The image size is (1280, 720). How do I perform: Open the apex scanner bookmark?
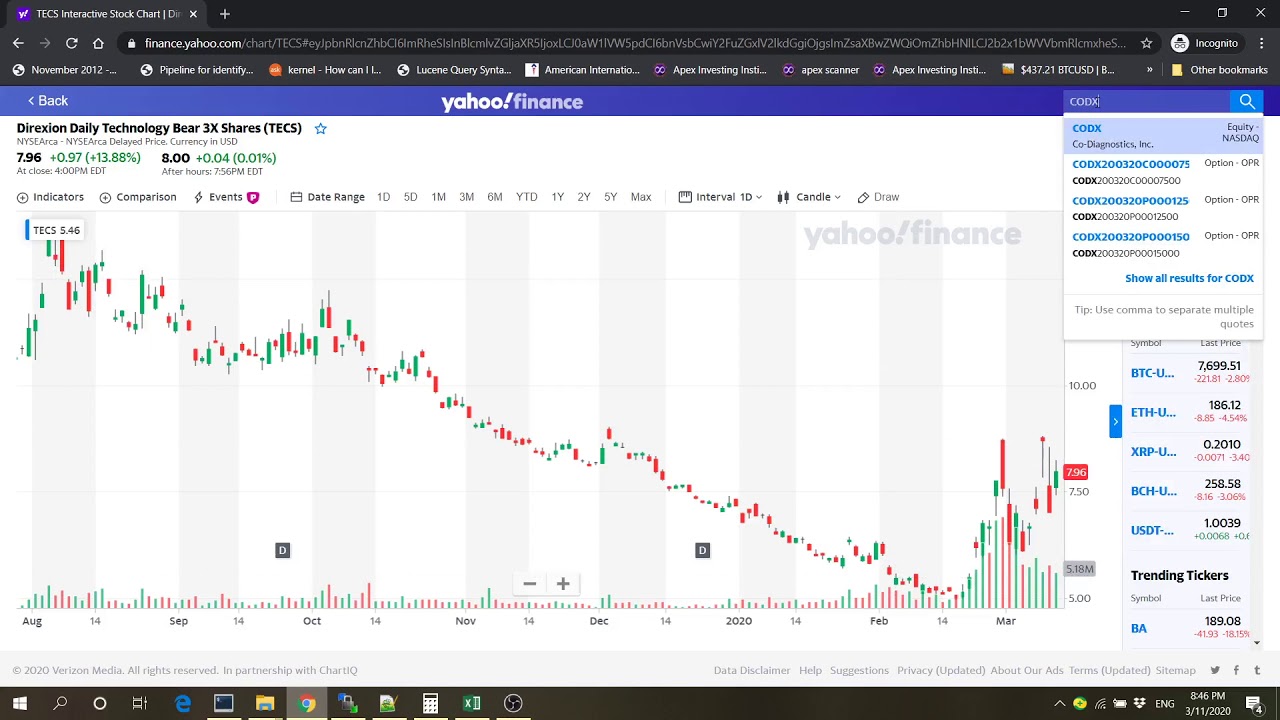pos(820,70)
